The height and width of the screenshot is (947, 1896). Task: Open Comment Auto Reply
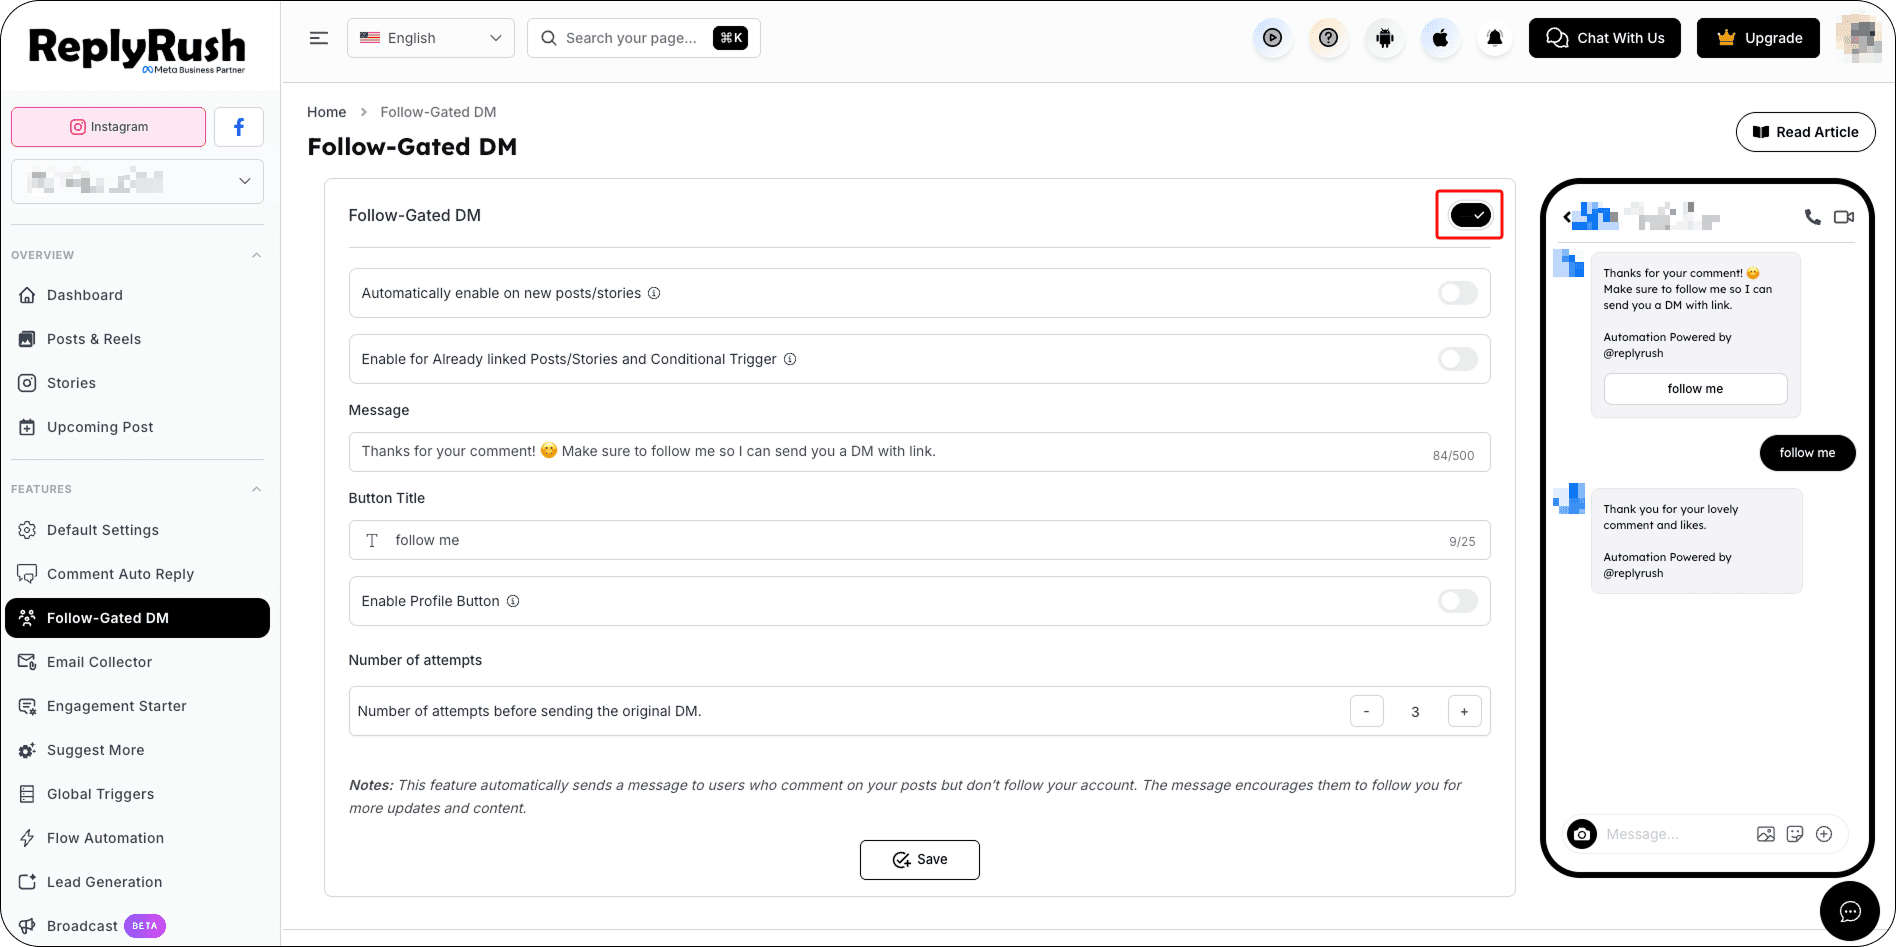(137, 574)
